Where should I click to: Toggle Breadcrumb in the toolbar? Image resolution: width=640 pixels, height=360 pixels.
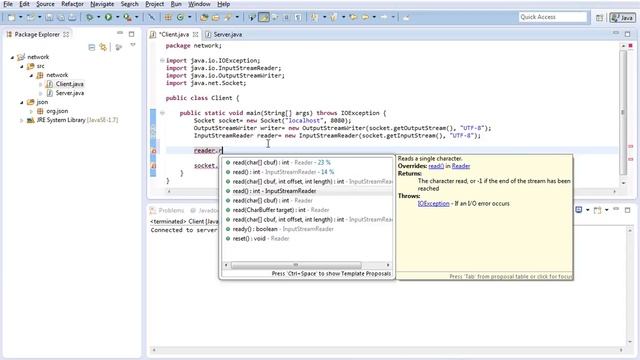252,18
